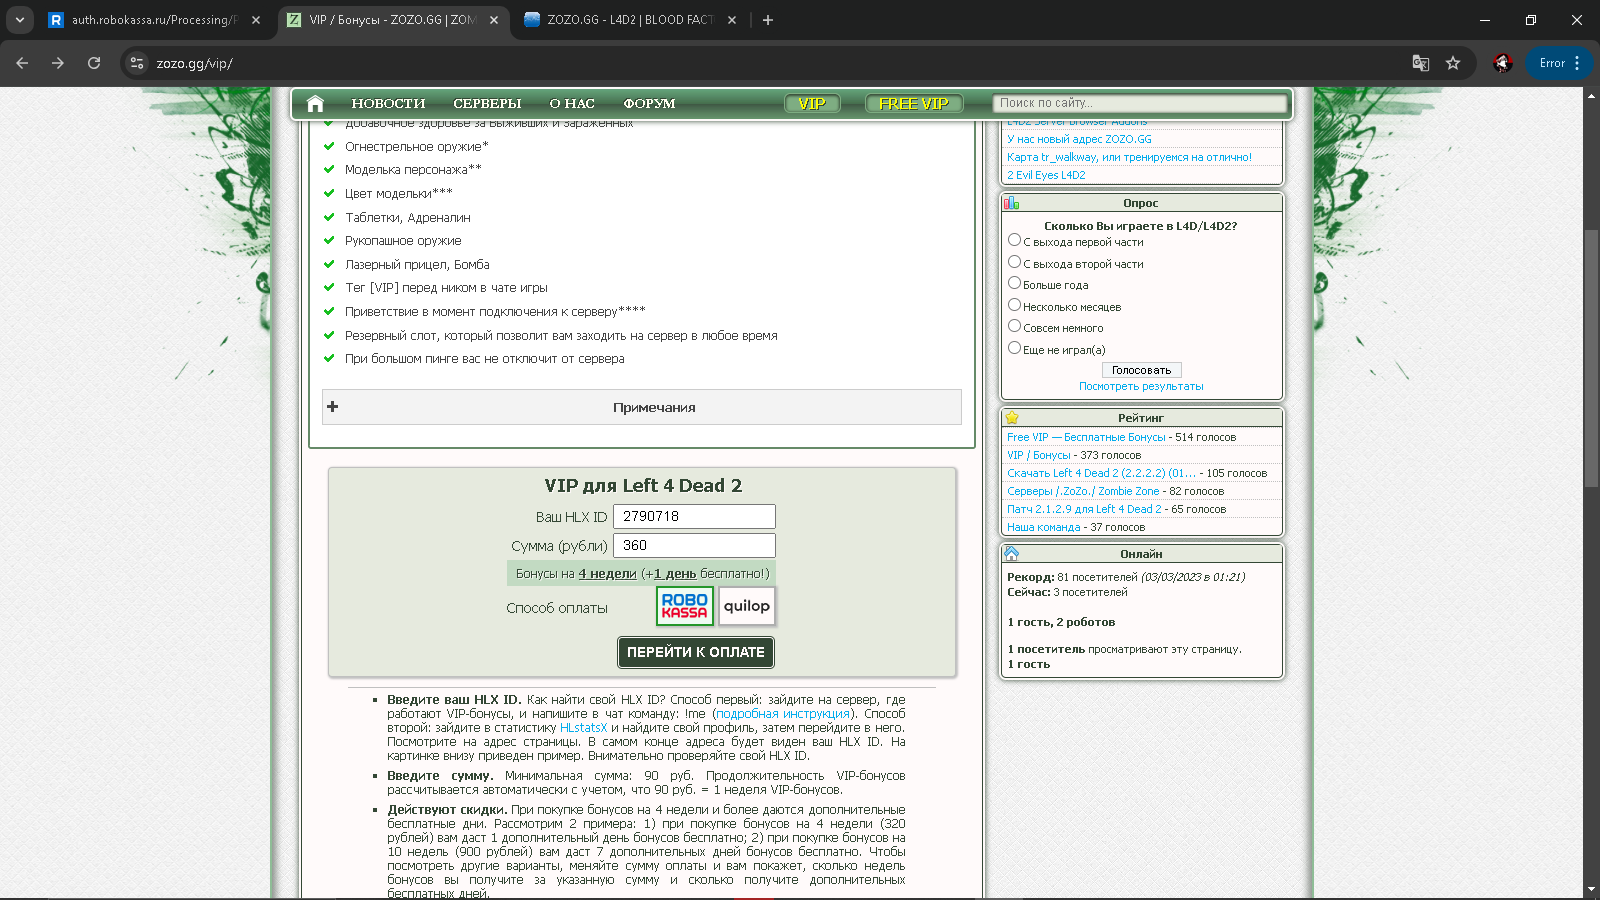Open the О НАС menu item

point(572,103)
